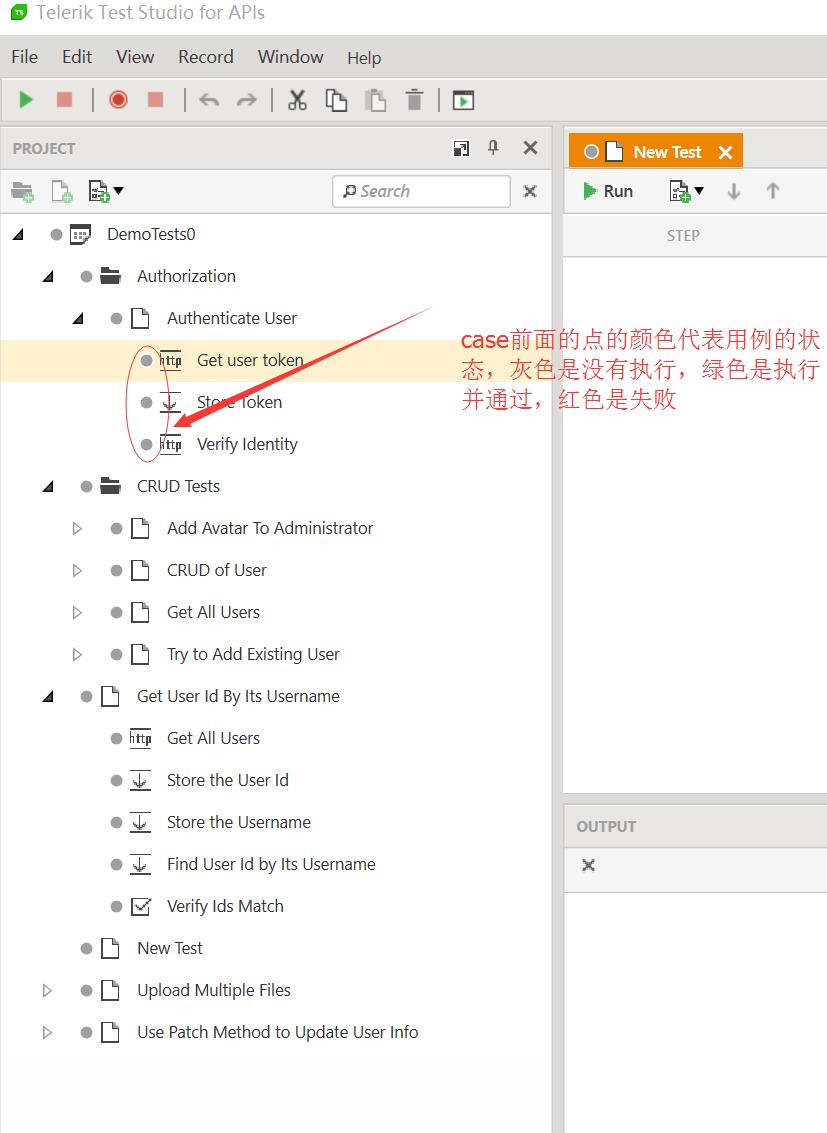Collapse the DemoTests0 project node

pyautogui.click(x=19, y=234)
